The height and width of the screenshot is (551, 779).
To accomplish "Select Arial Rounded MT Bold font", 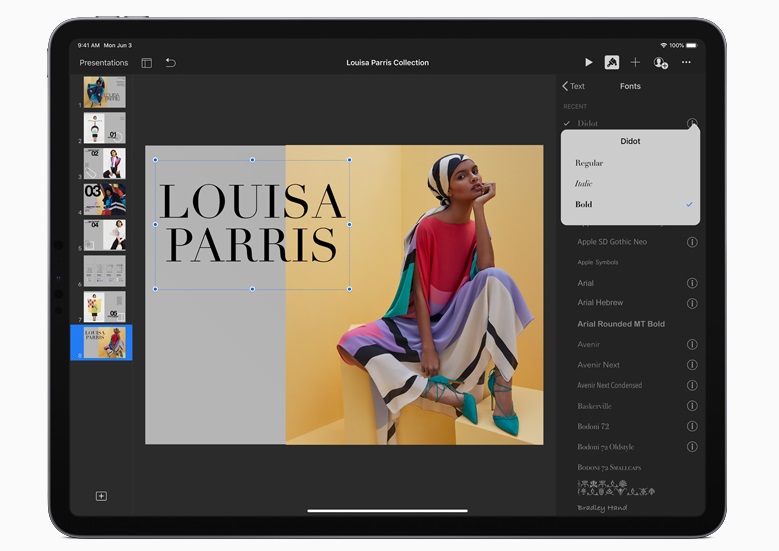I will (x=621, y=324).
